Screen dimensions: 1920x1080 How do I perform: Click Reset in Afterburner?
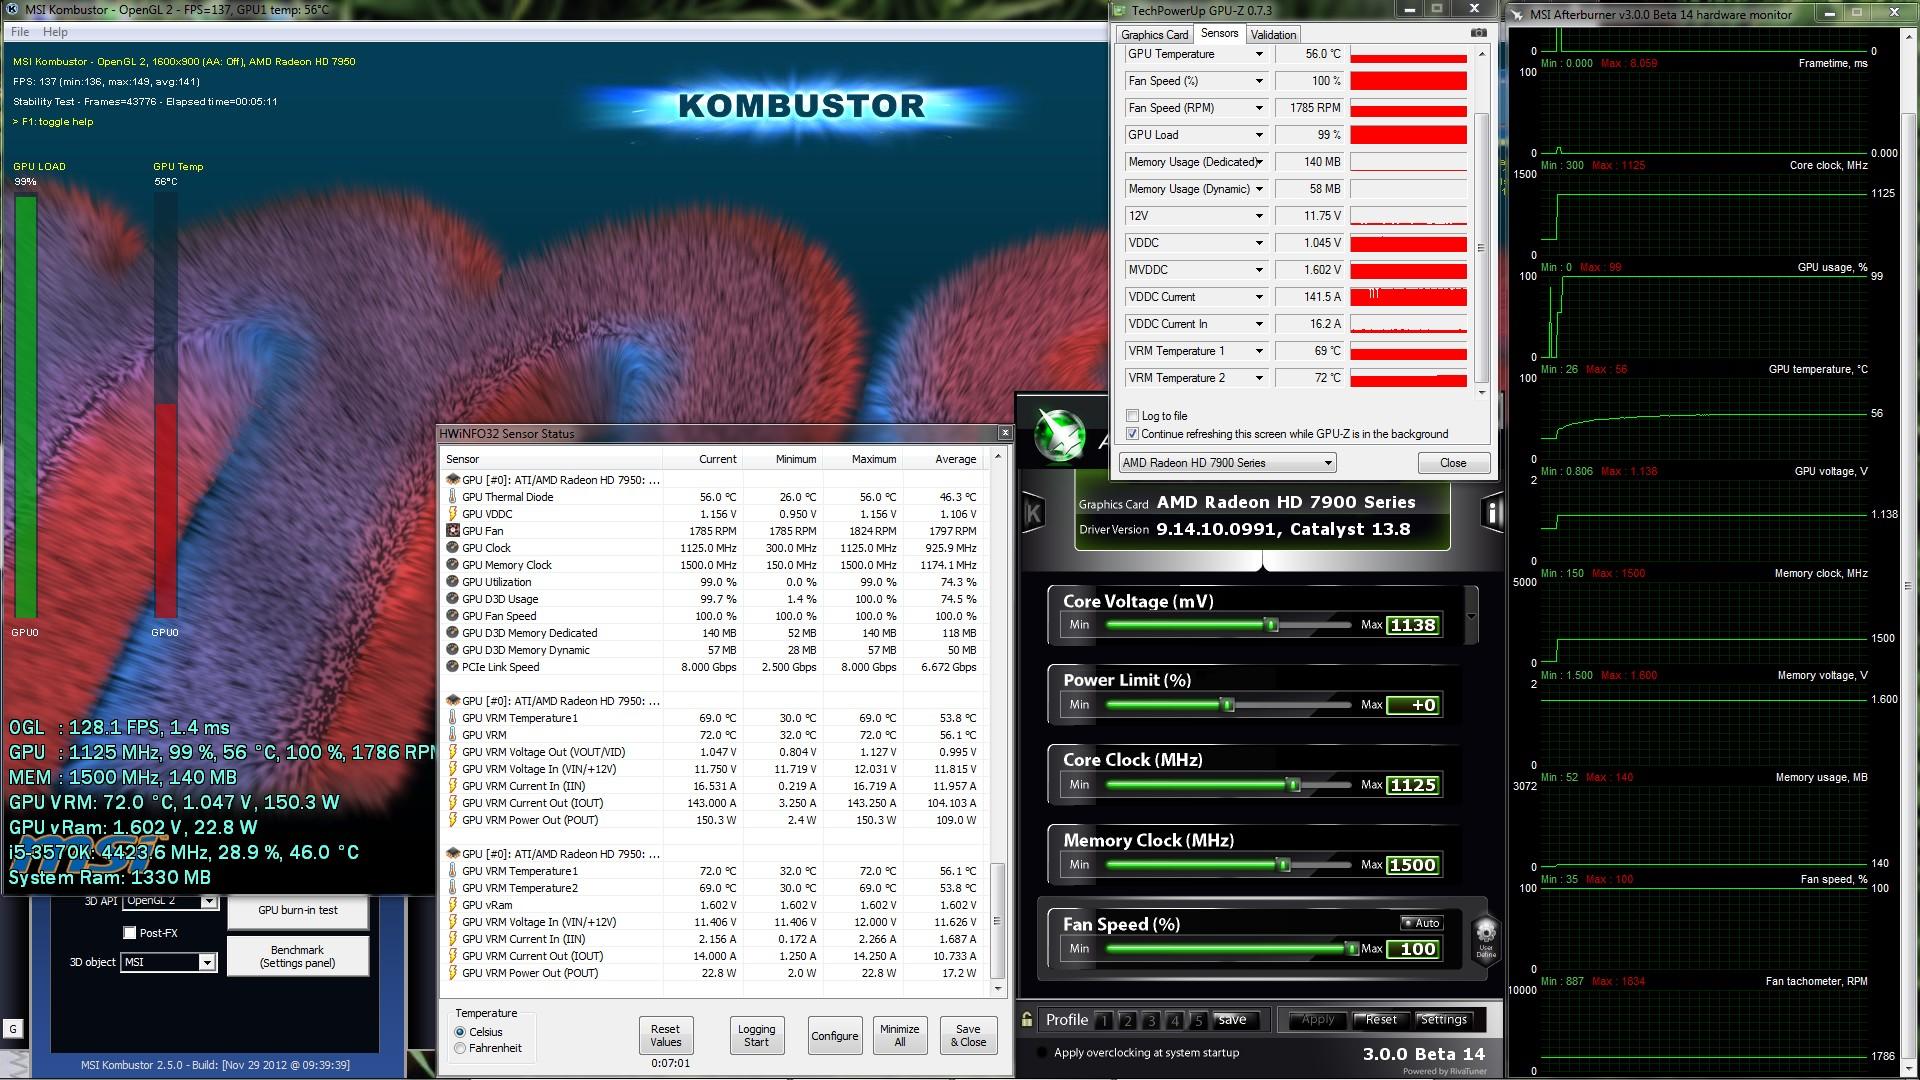click(1380, 1020)
